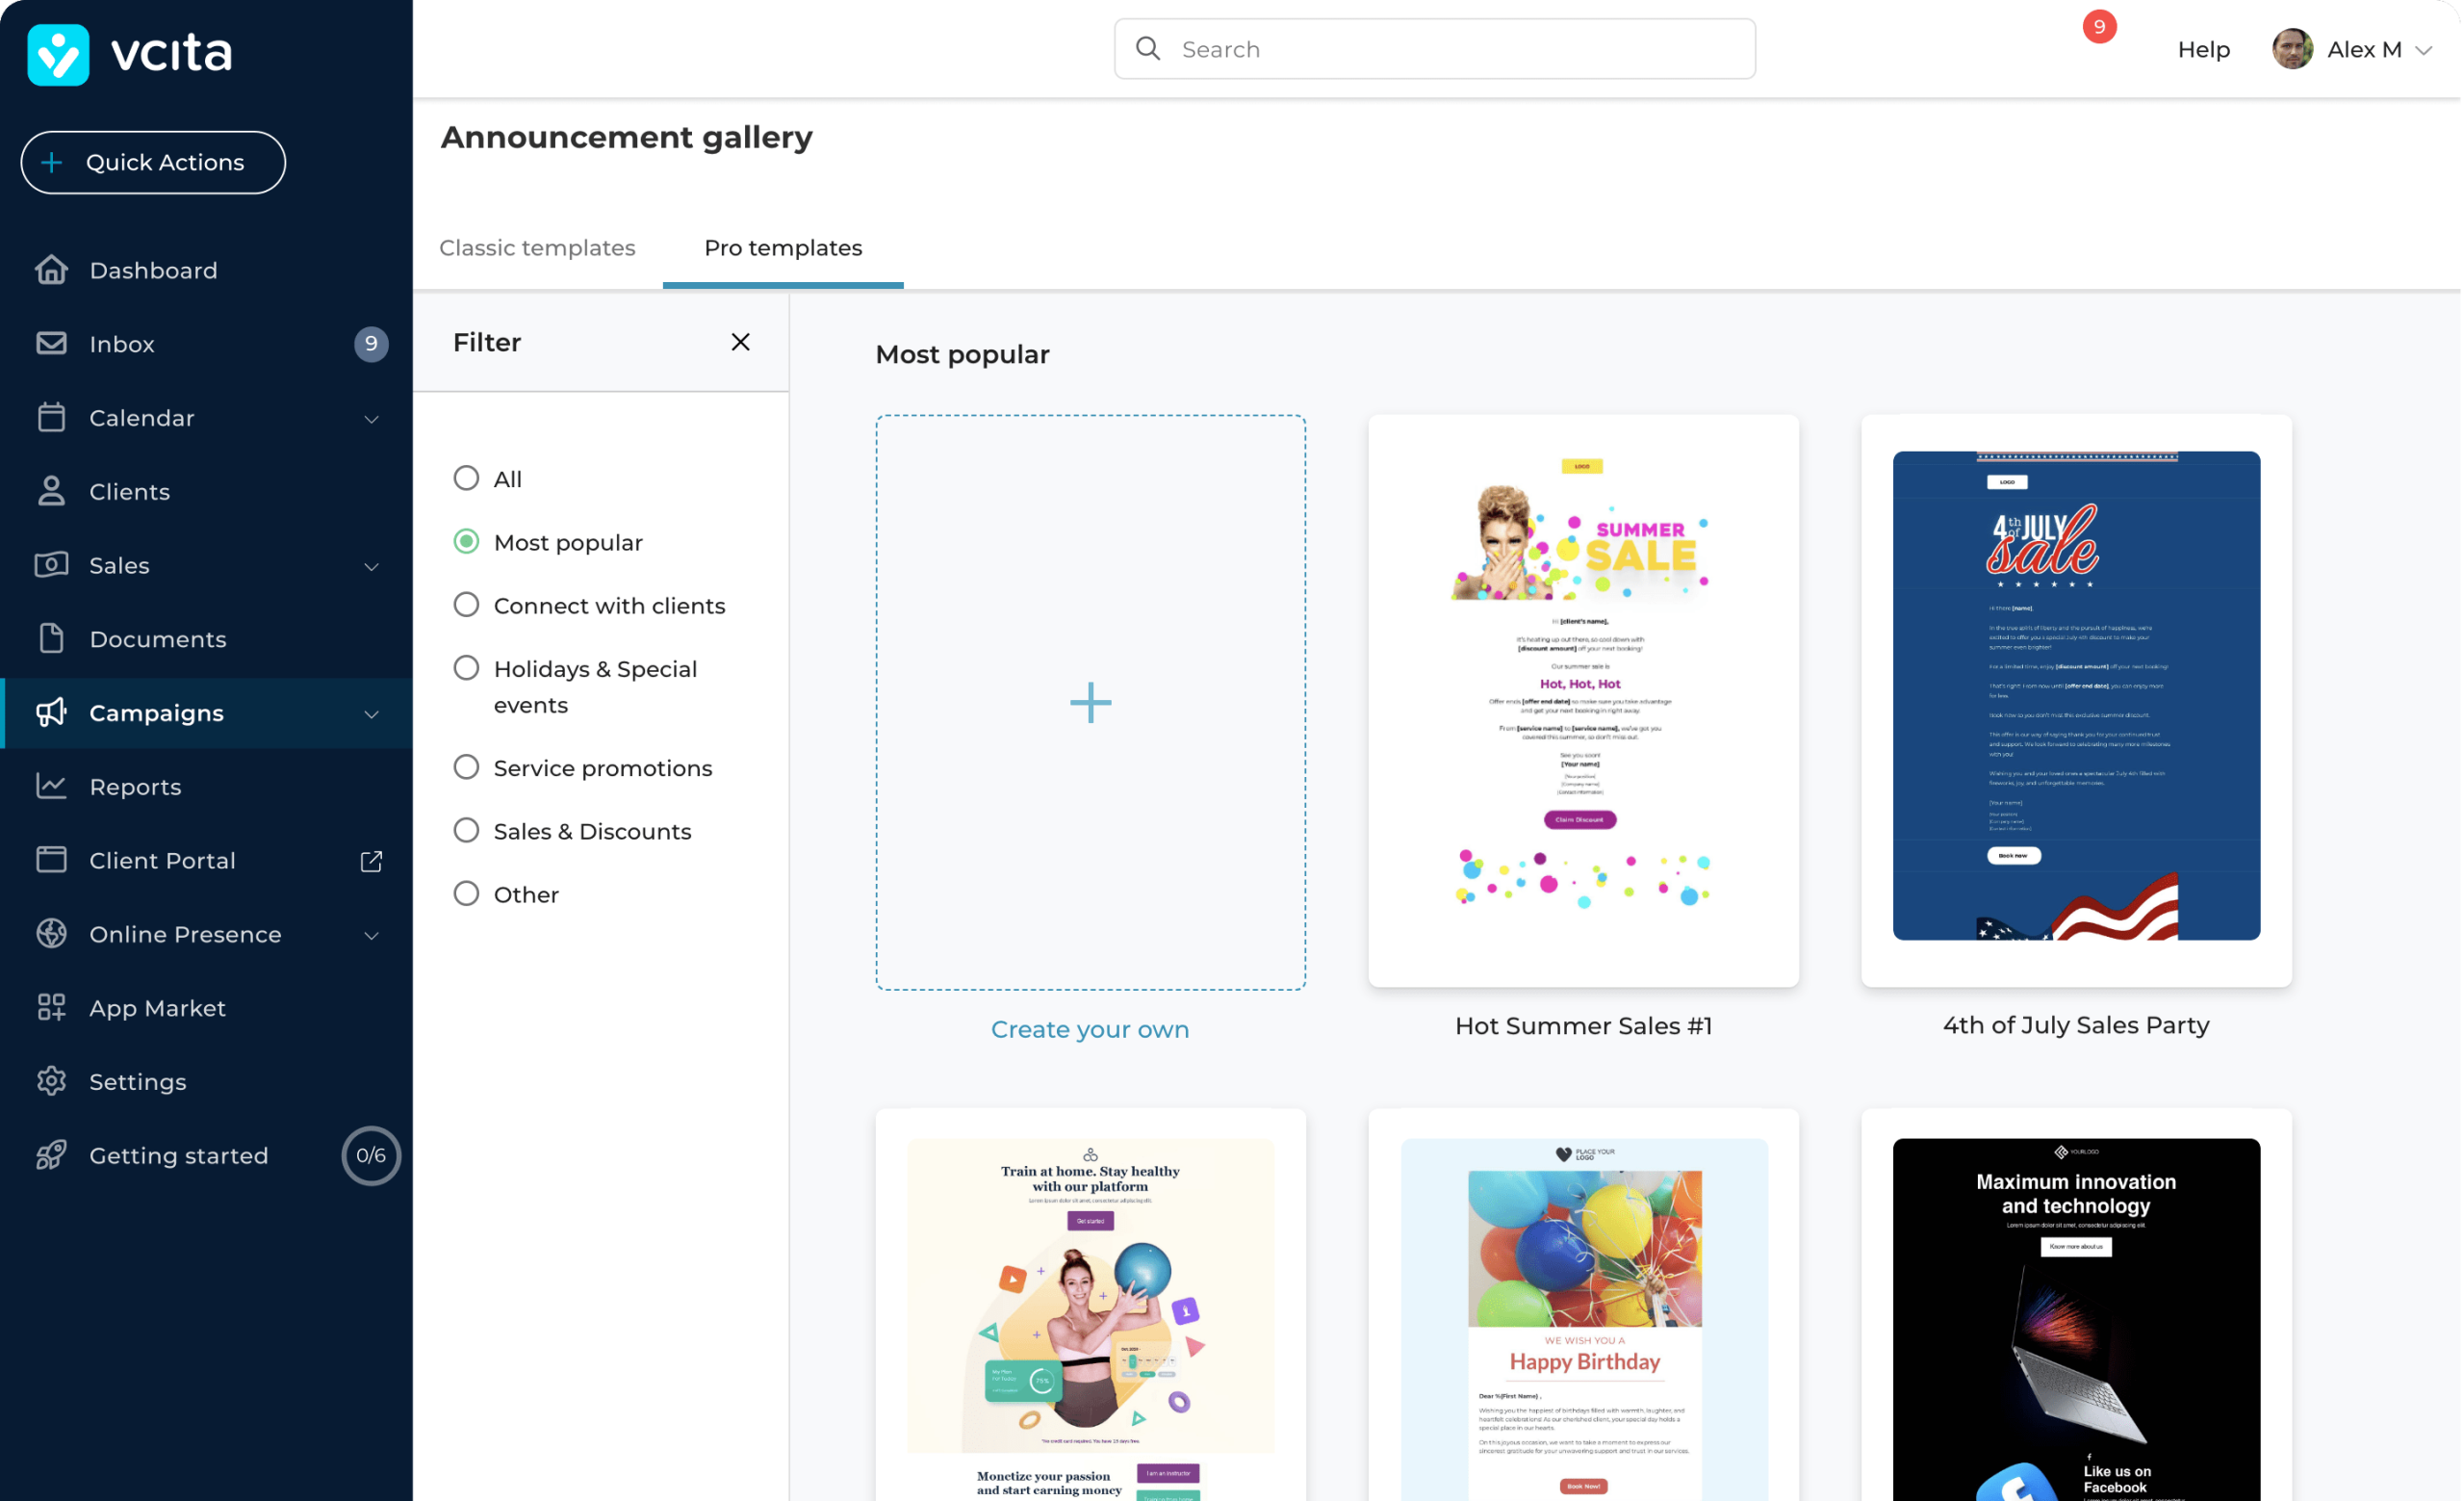Click the Clients person icon
Image resolution: width=2464 pixels, height=1501 pixels.
tap(51, 491)
